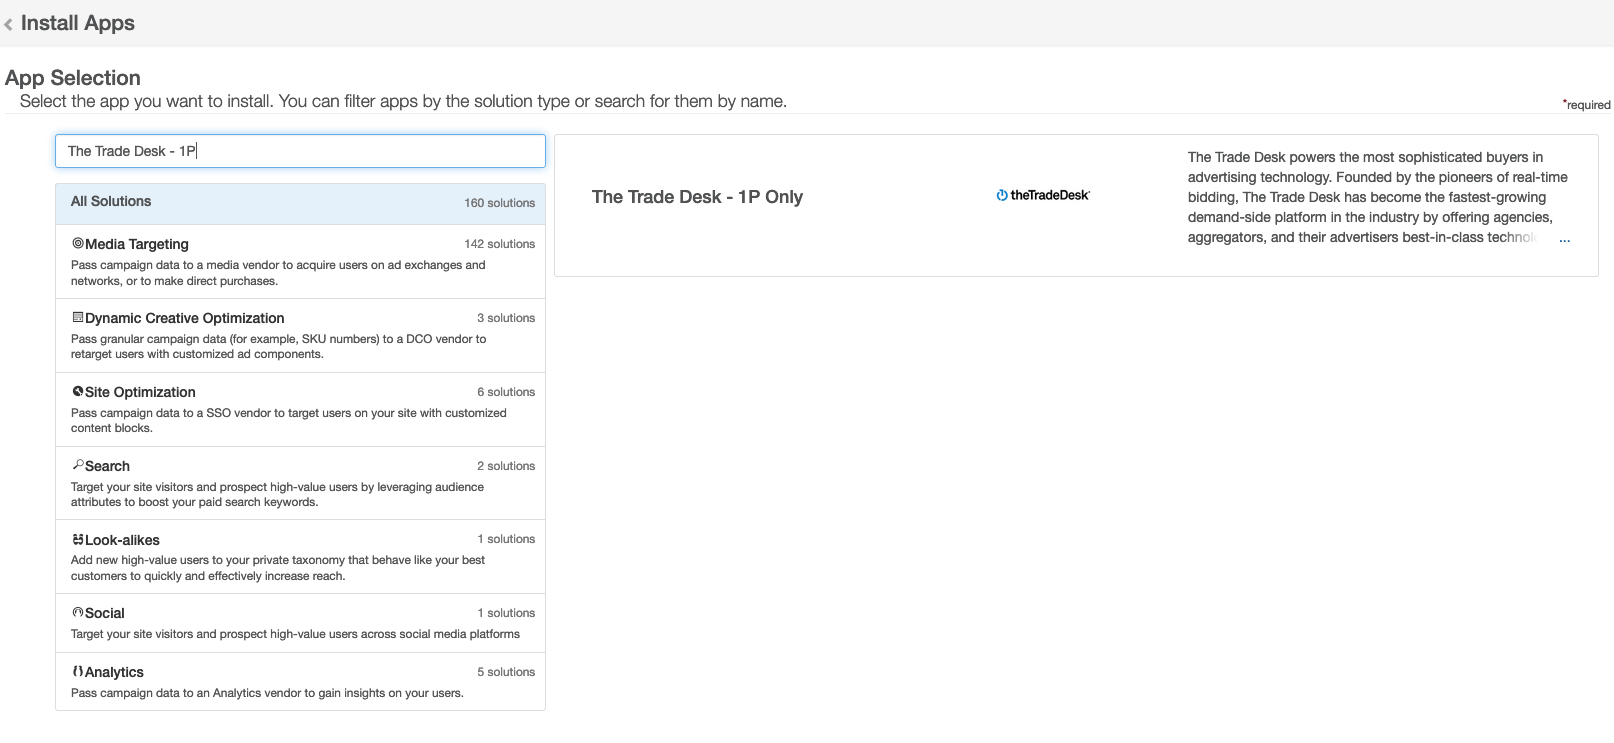Select the All Solutions filter
This screenshot has width=1614, height=743.
tap(300, 203)
